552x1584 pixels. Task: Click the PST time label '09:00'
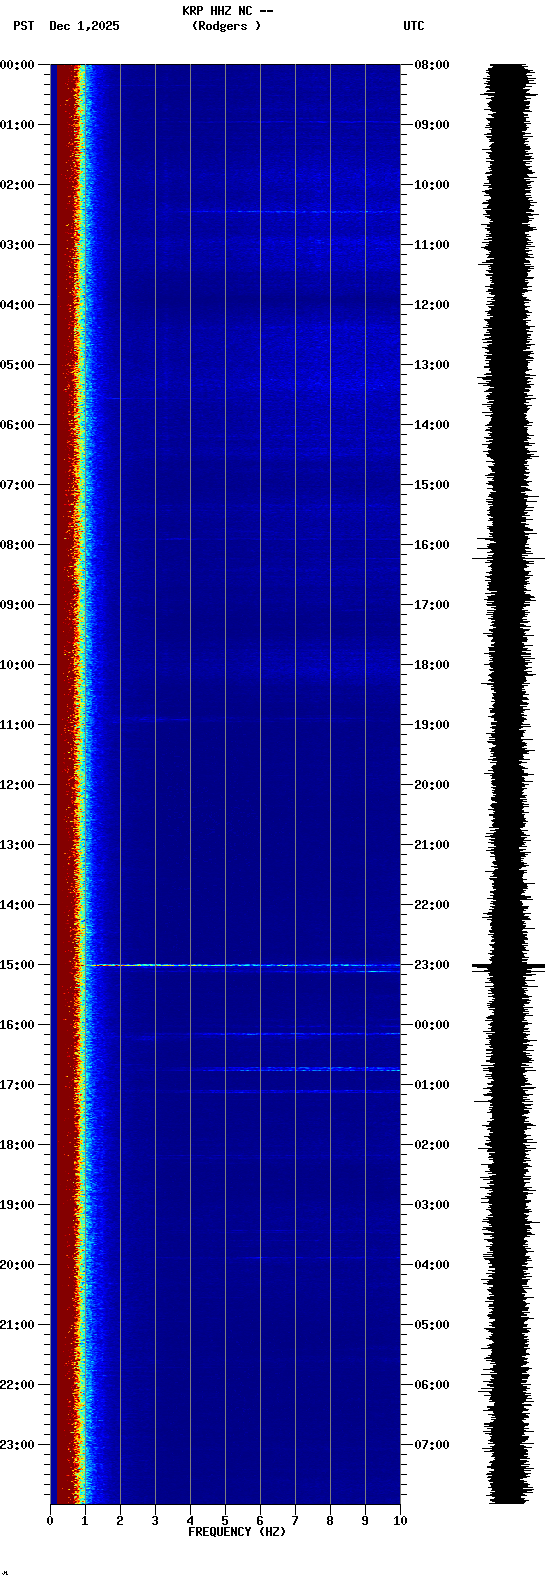17,605
